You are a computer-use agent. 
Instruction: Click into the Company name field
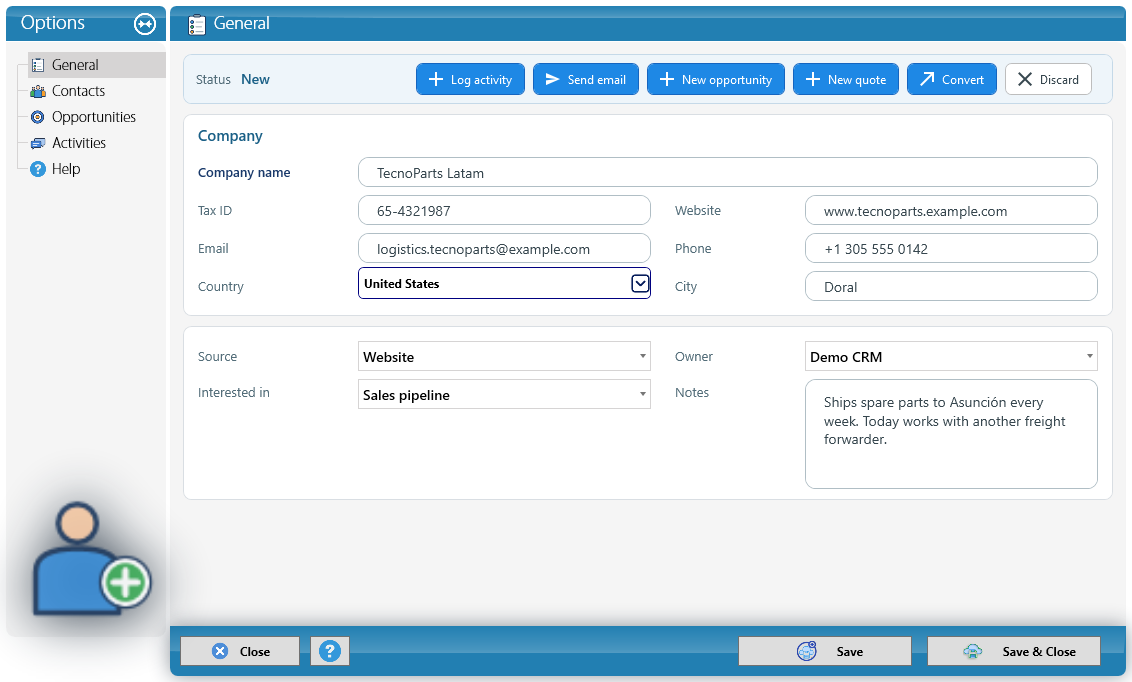point(728,172)
